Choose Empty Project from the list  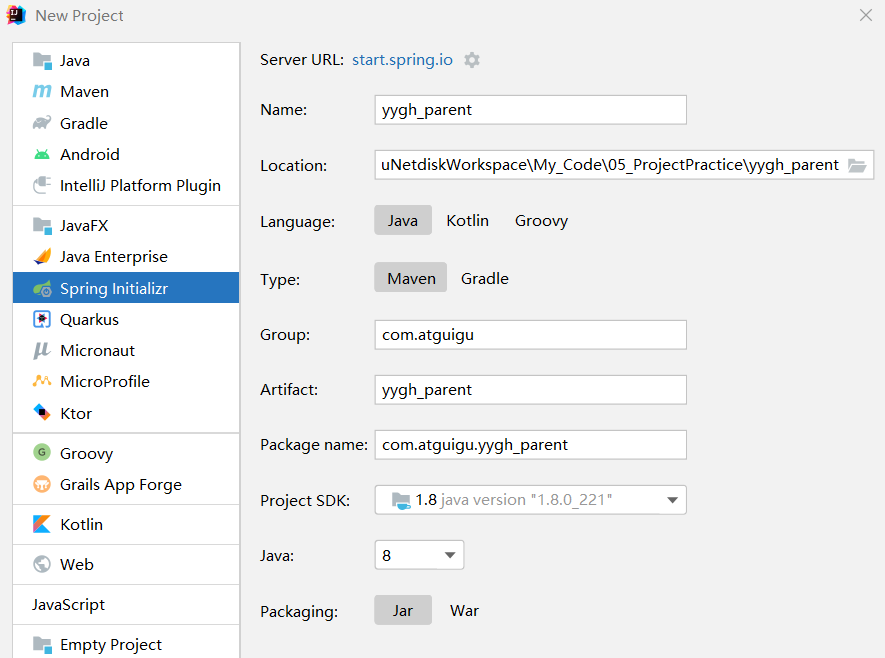[x=110, y=644]
